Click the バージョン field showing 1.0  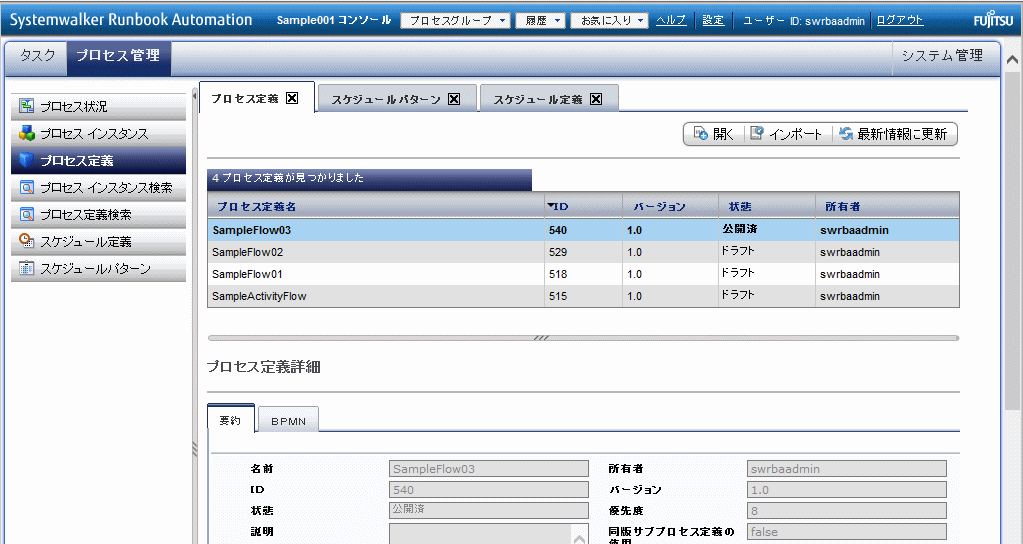tap(847, 490)
